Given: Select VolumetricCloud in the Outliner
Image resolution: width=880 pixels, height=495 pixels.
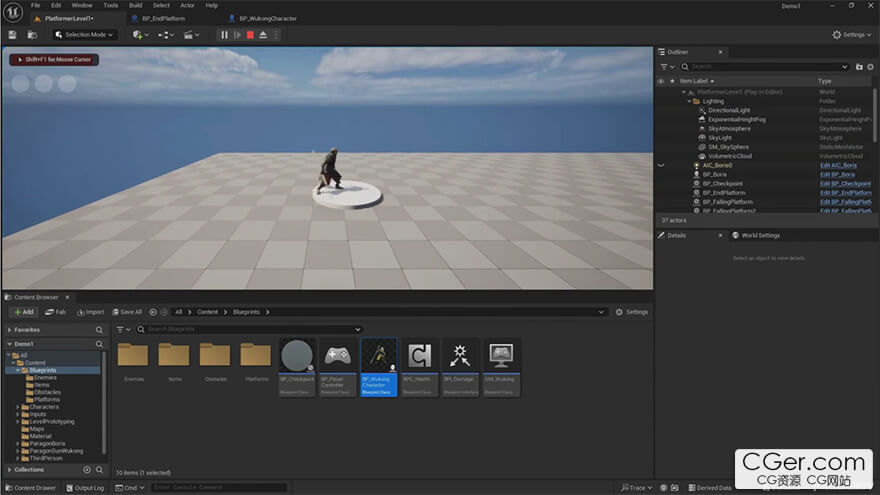Looking at the screenshot, I should coord(730,156).
